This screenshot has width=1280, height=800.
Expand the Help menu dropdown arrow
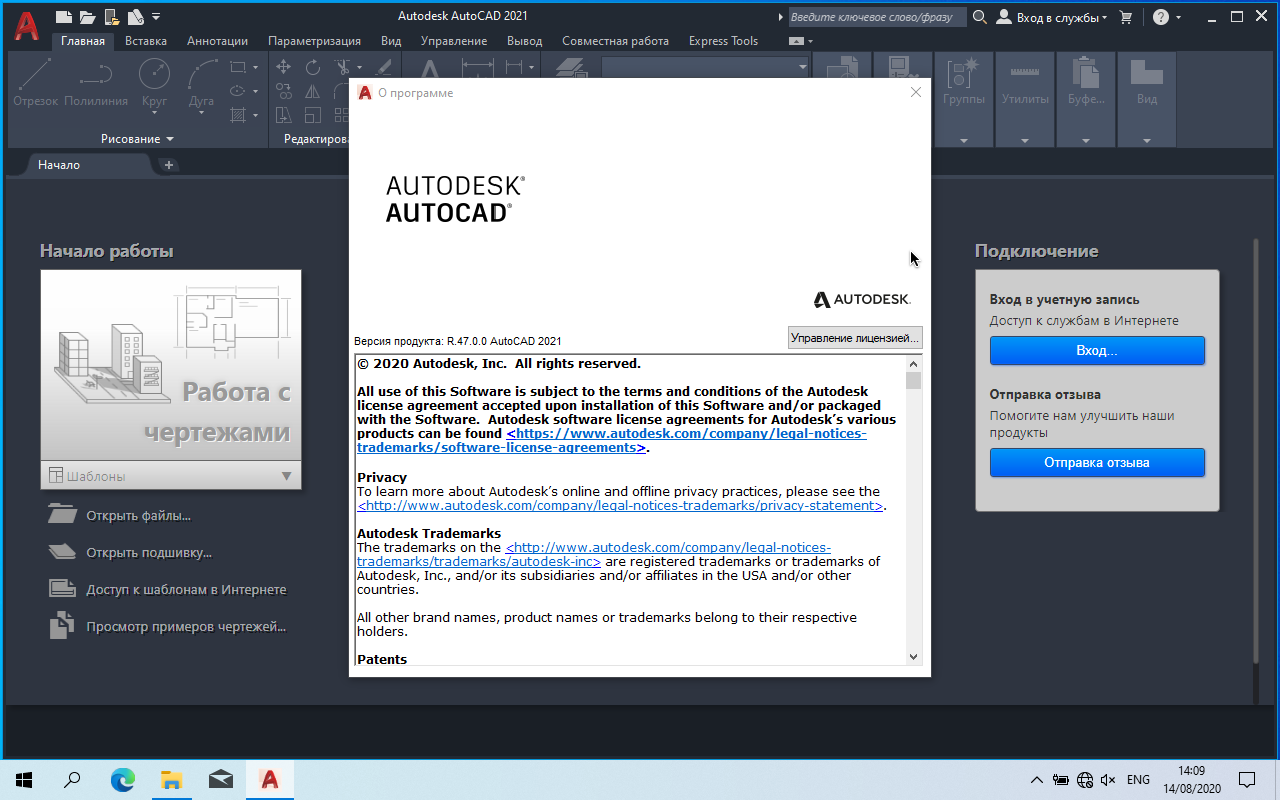pos(1178,18)
